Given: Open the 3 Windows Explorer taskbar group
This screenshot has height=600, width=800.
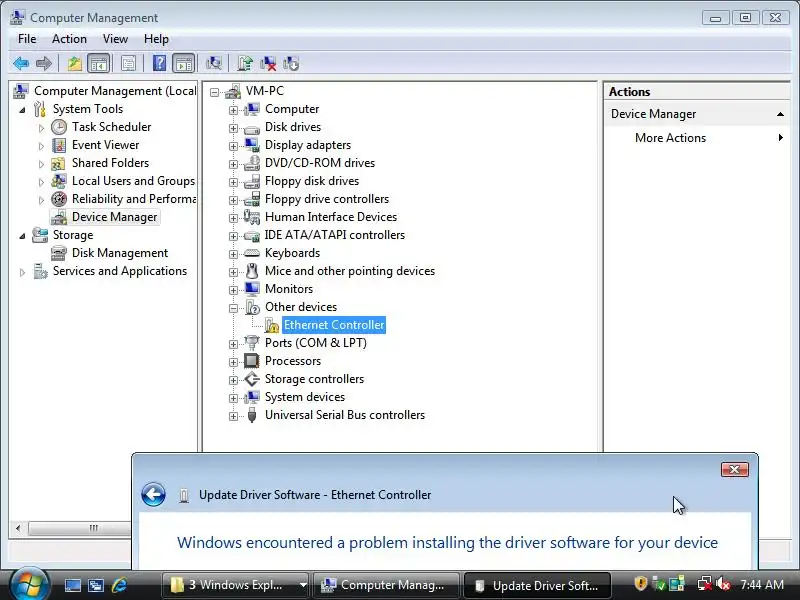Looking at the screenshot, I should [x=236, y=585].
